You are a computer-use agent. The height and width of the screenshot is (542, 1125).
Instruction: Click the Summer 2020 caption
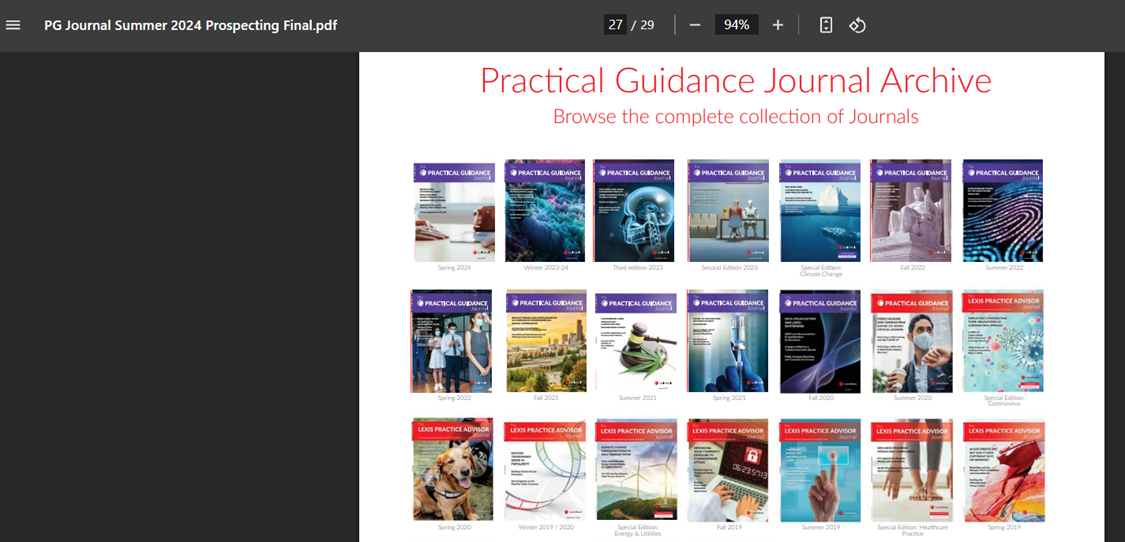tap(911, 397)
